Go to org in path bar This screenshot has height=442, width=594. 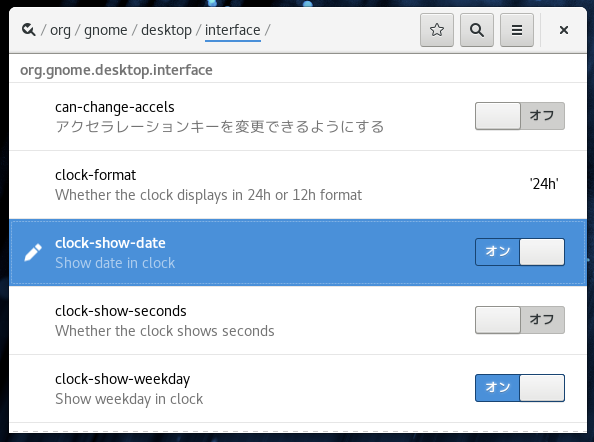tap(60, 30)
